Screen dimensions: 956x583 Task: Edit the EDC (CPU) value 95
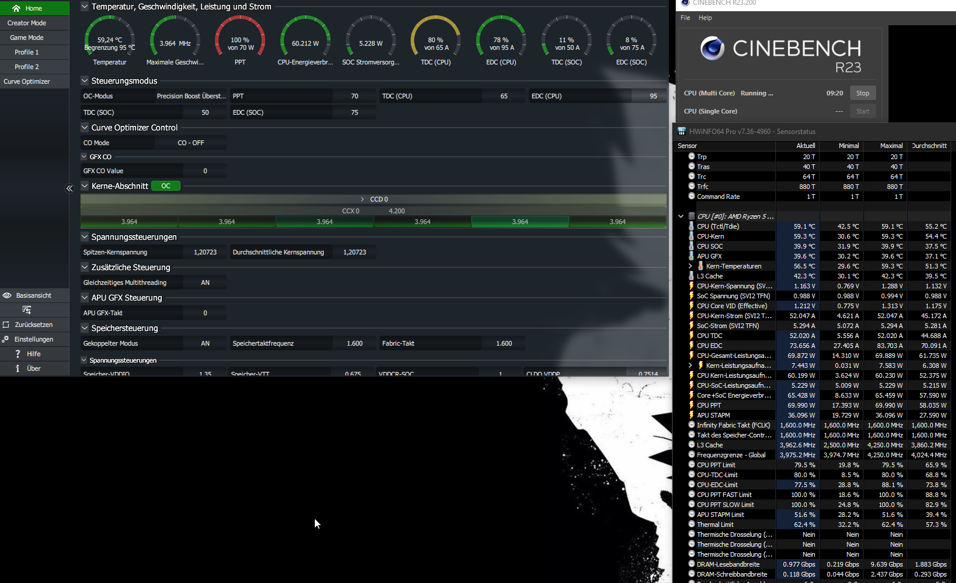tap(653, 96)
